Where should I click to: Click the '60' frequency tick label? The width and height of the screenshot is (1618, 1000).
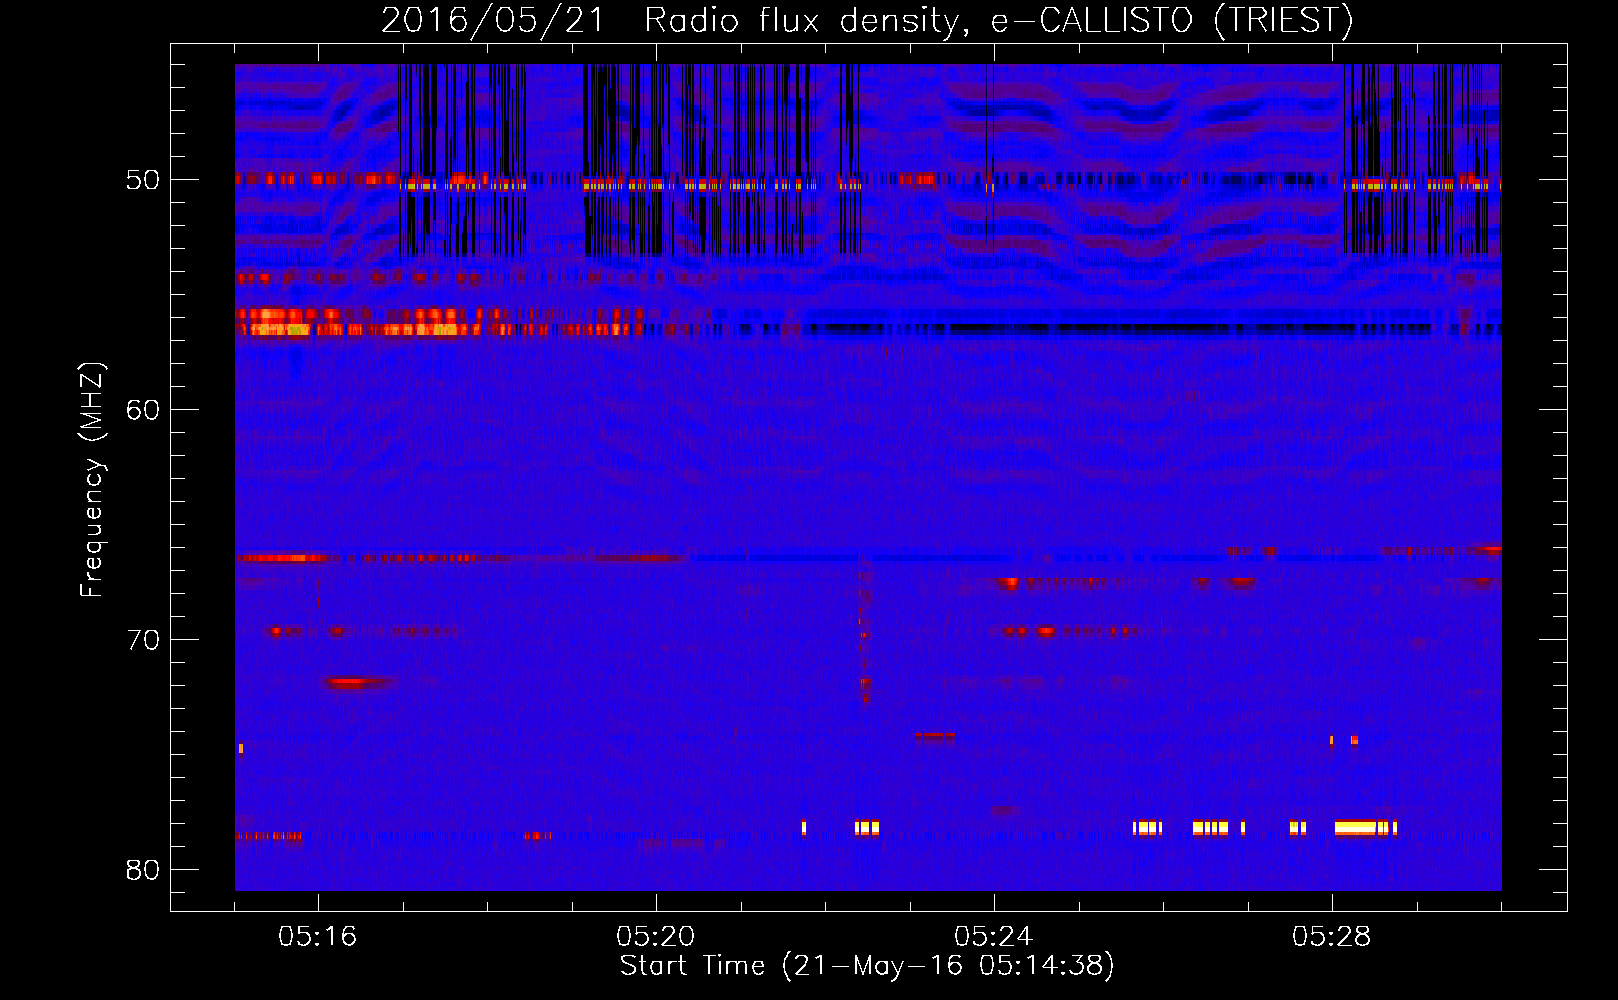(x=143, y=410)
